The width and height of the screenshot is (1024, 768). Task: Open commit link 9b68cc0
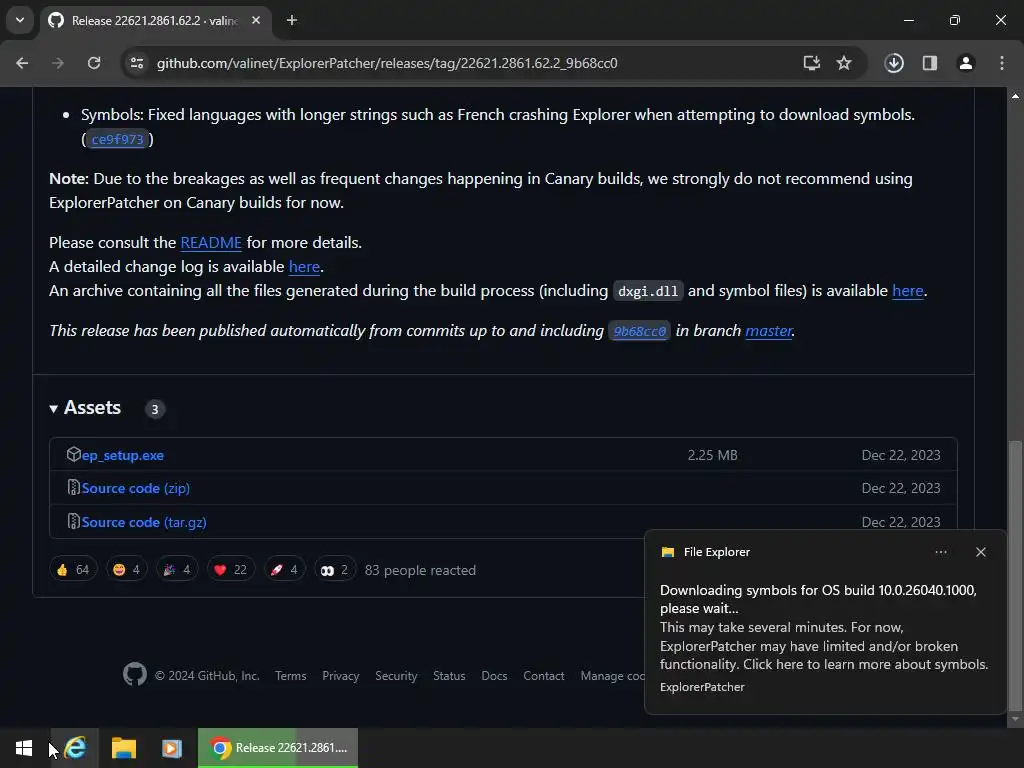click(x=639, y=331)
